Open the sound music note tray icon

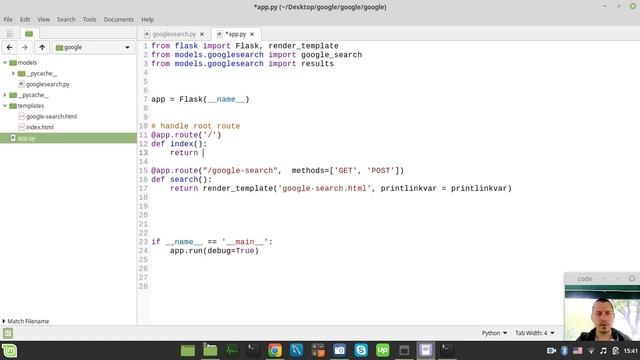(603, 351)
